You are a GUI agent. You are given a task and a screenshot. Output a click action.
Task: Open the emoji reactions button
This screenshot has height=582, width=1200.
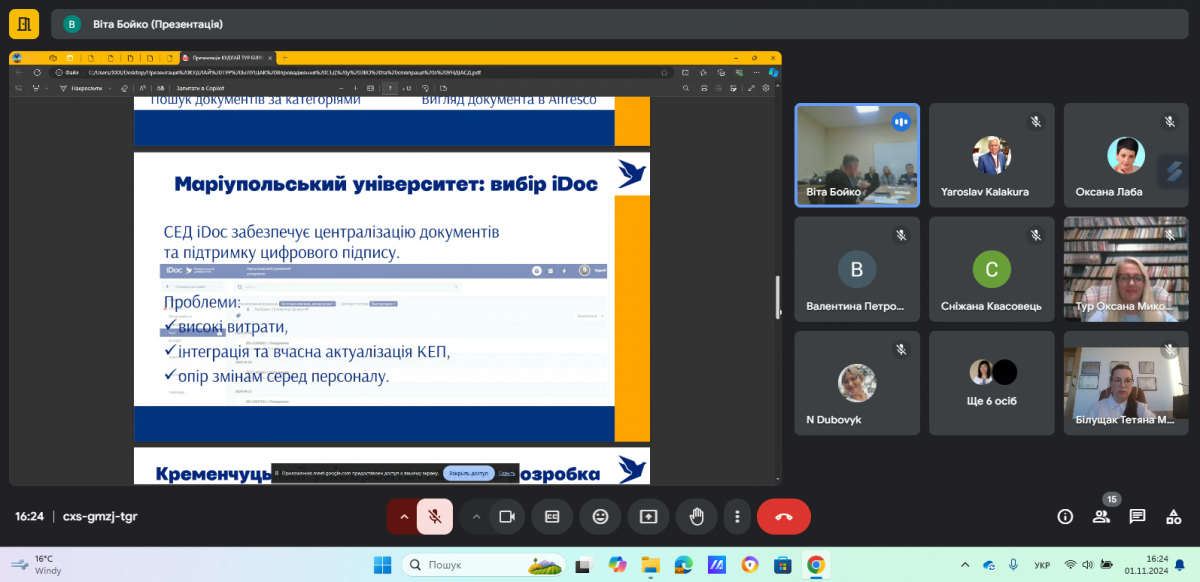point(600,516)
